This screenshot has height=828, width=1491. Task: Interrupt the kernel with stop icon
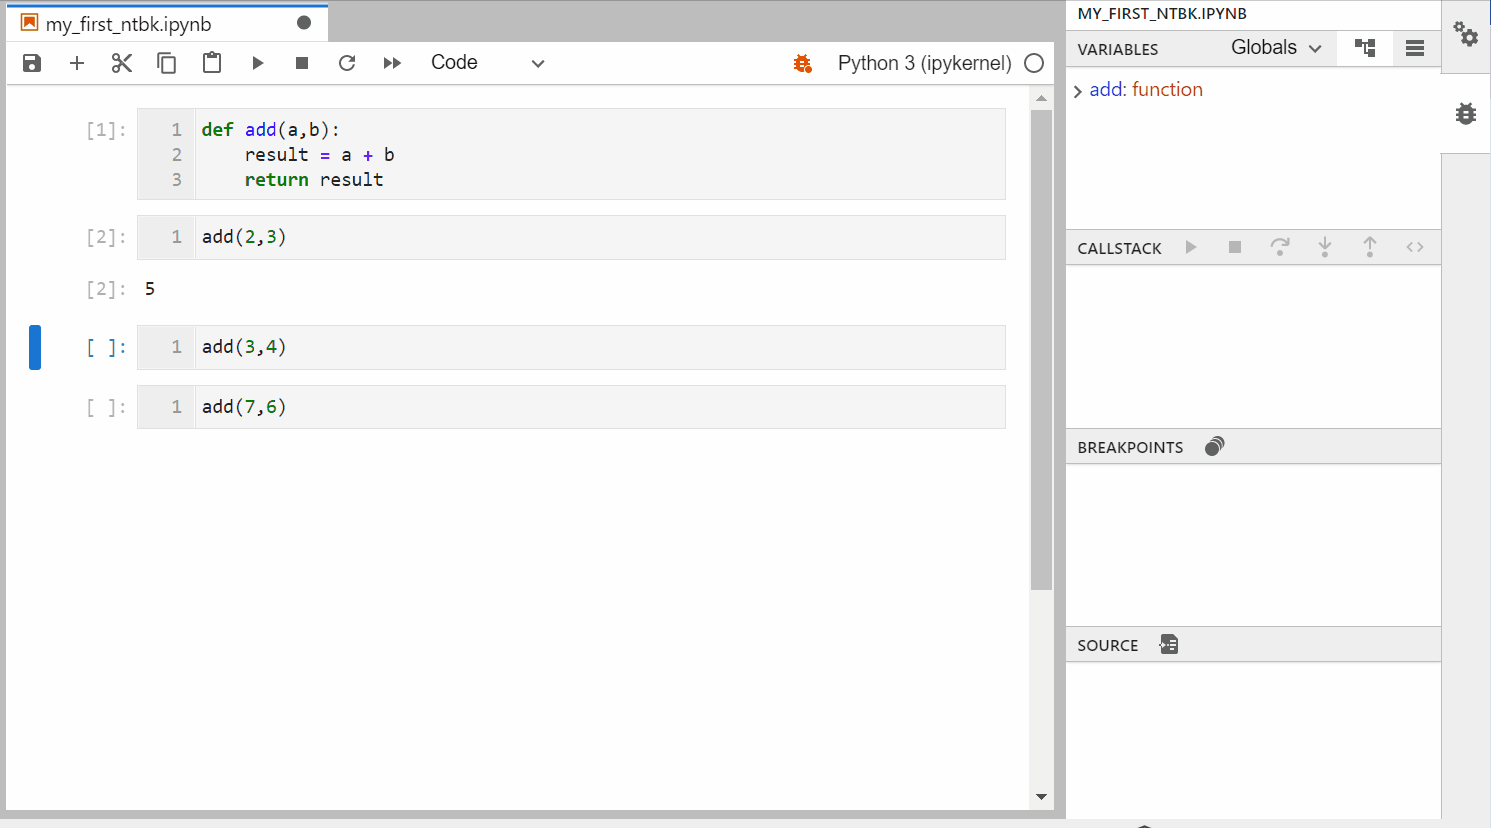pyautogui.click(x=301, y=62)
